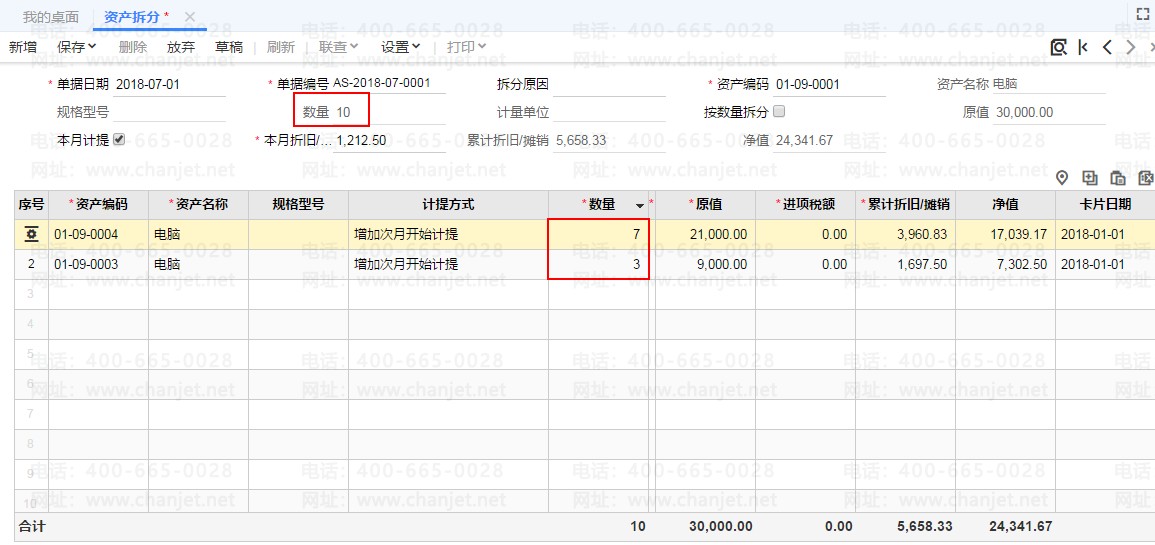Click the locate pin icon above table
Viewport: 1155px width, 545px height.
(1062, 177)
